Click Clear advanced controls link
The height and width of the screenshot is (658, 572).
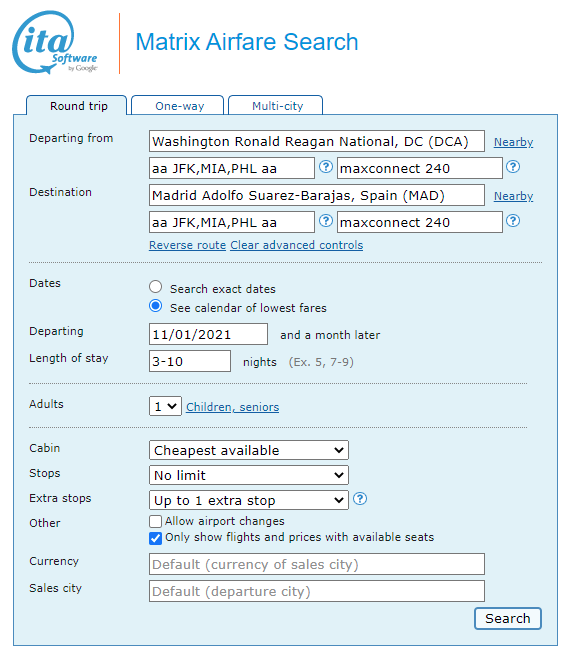click(297, 245)
